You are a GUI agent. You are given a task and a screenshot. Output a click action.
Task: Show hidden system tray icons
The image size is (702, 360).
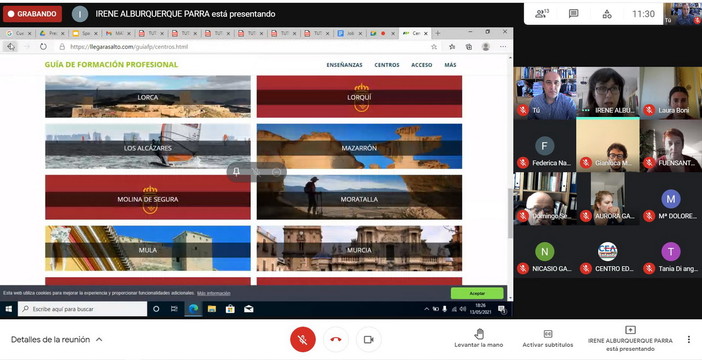(426, 309)
